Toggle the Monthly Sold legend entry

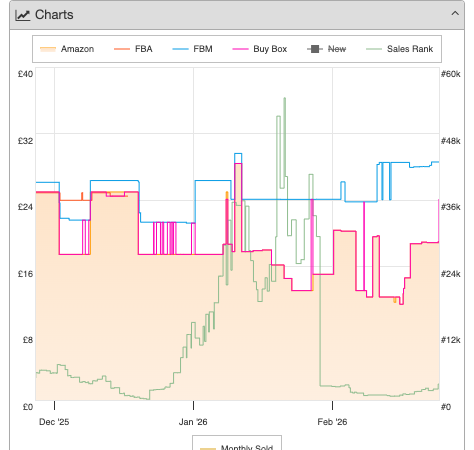(x=237, y=447)
